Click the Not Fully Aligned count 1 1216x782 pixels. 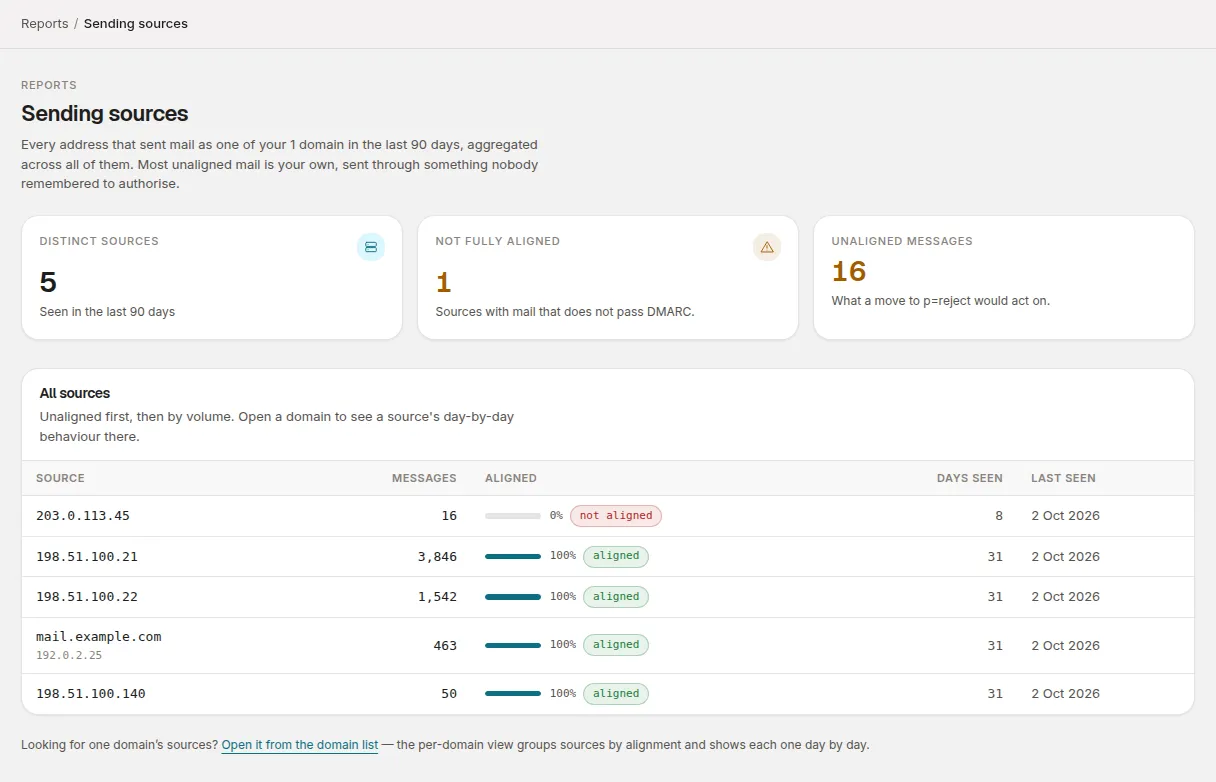pyautogui.click(x=444, y=282)
